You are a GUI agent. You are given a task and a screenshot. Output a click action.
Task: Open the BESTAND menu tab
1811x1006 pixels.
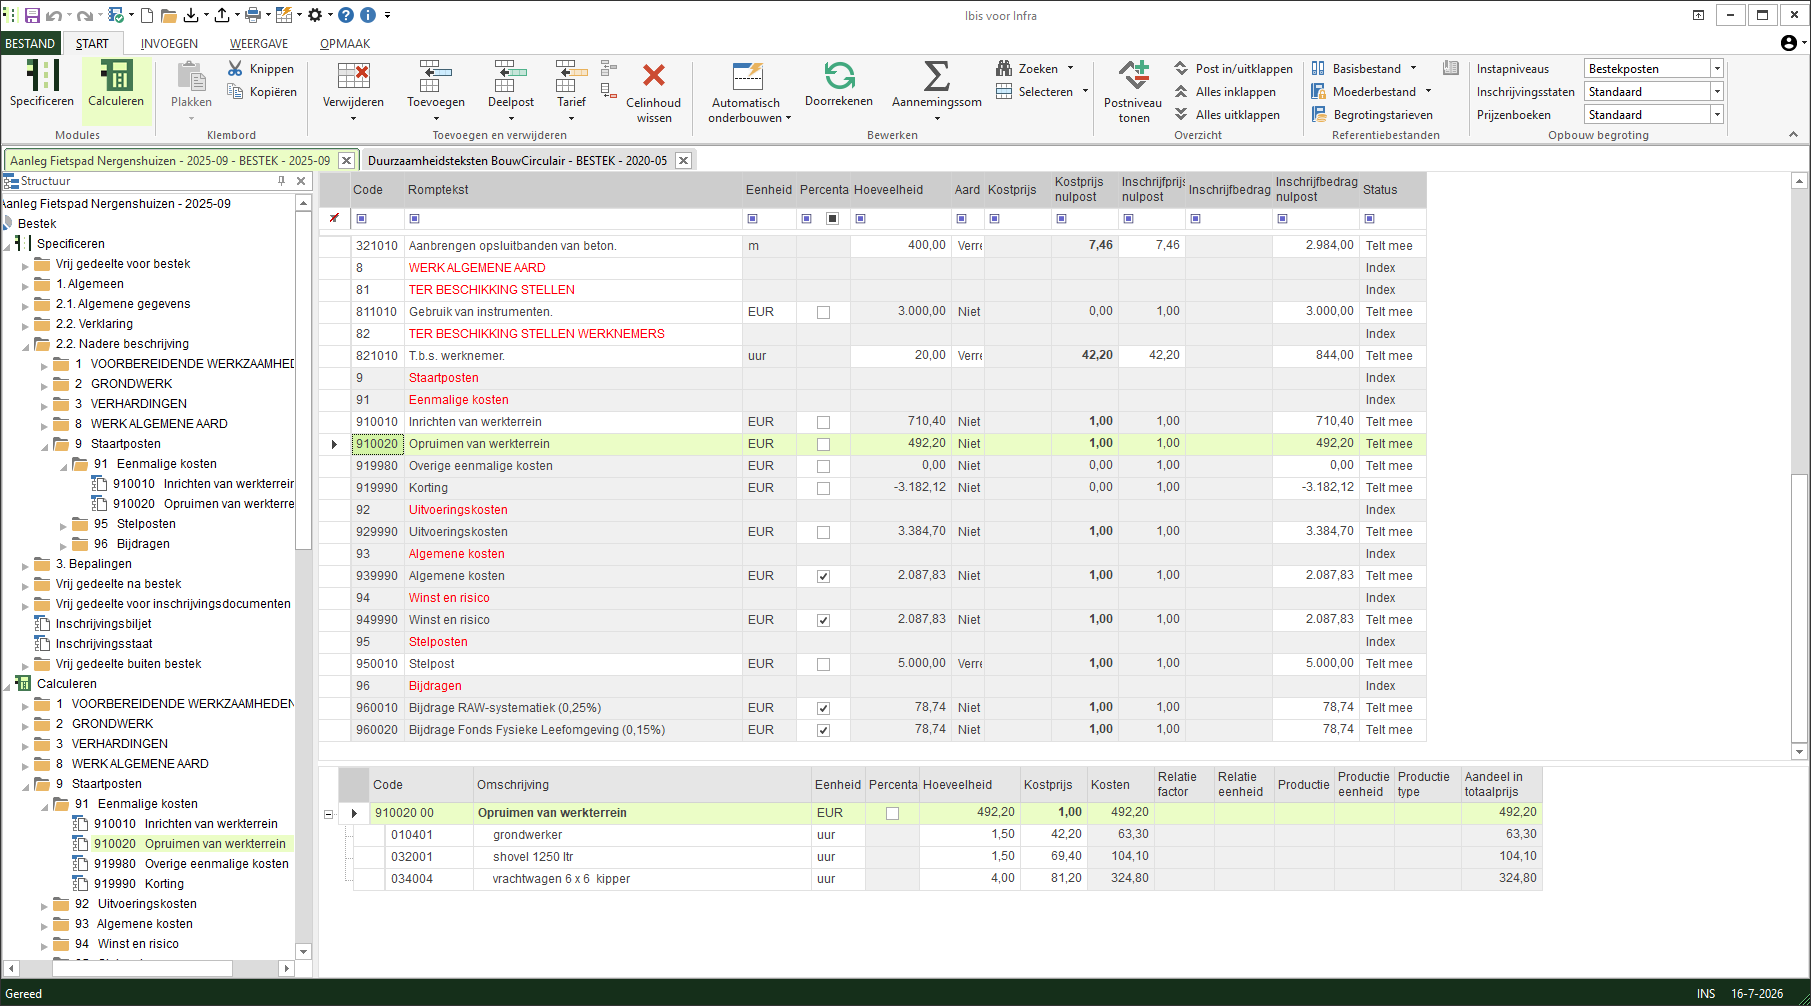pyautogui.click(x=30, y=43)
